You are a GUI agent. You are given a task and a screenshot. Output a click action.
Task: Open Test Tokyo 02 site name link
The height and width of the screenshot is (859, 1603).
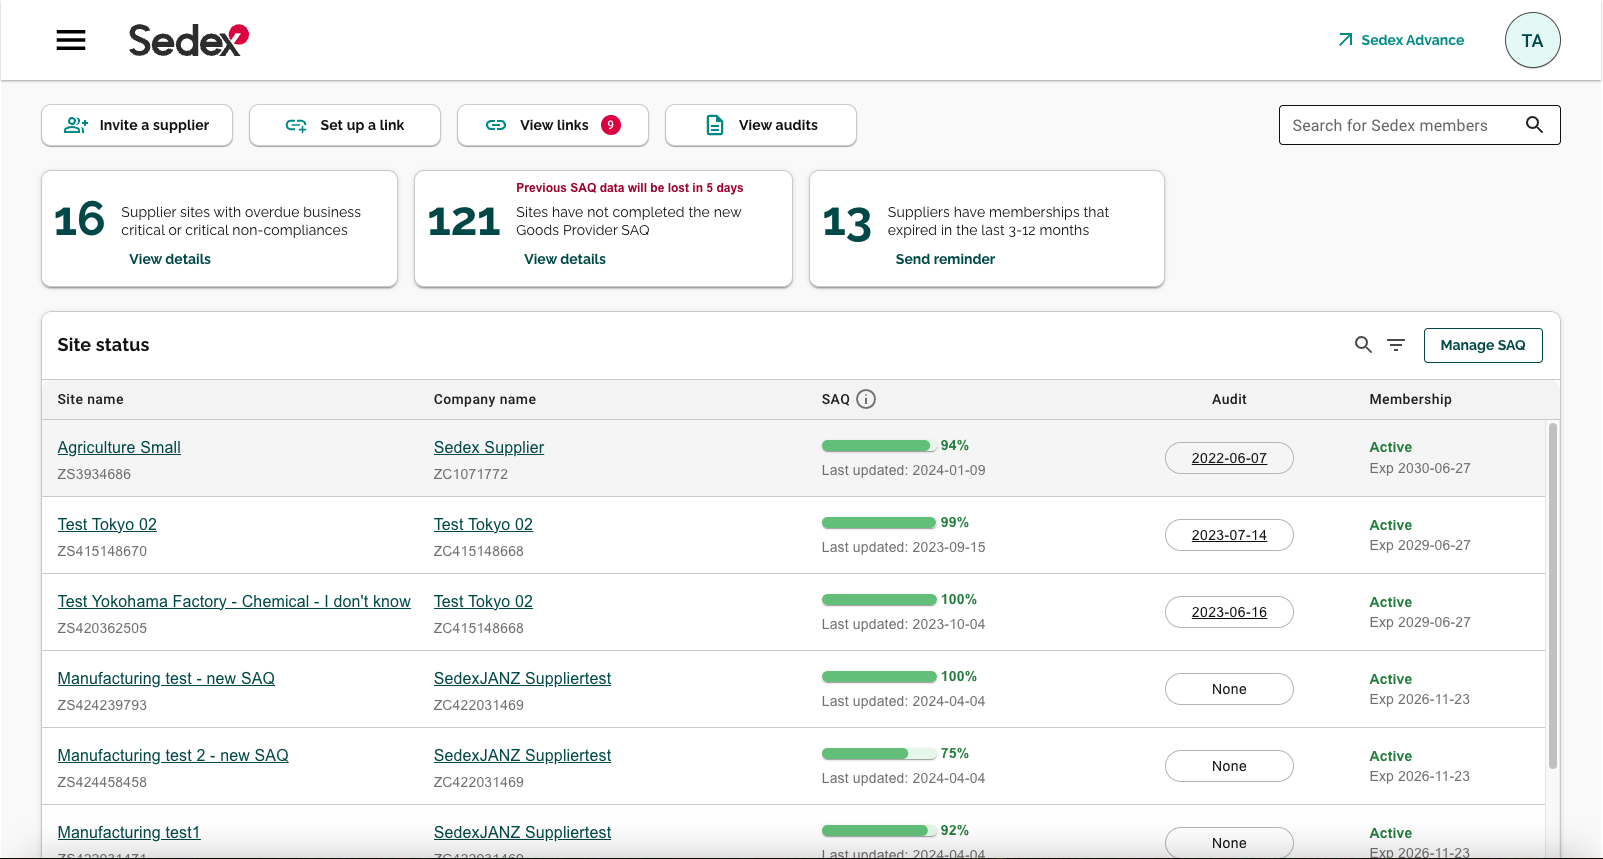point(107,524)
